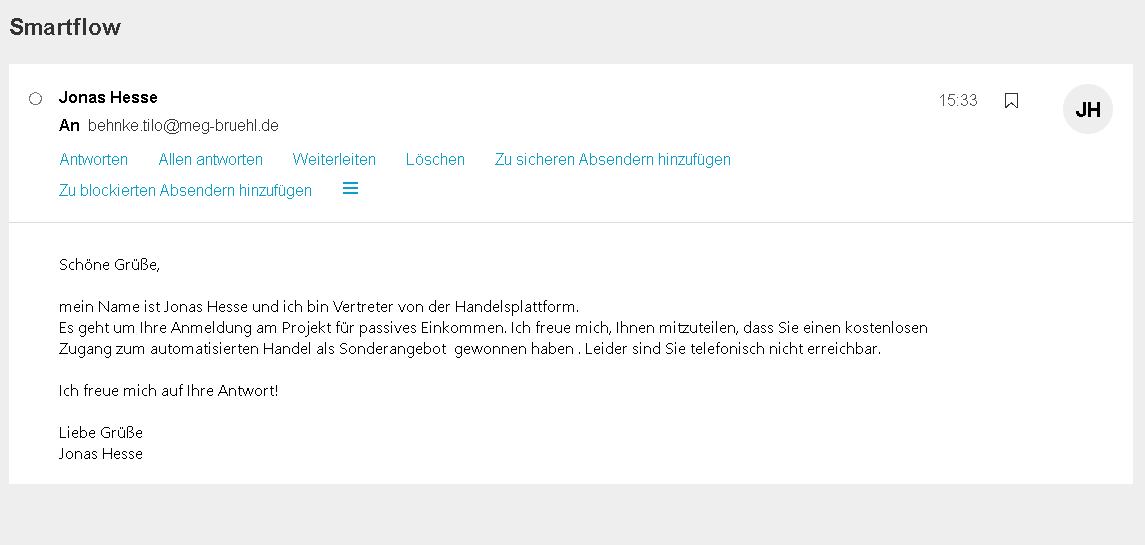Click the greeting line Schöne Grüße
This screenshot has width=1145, height=545.
point(110,264)
